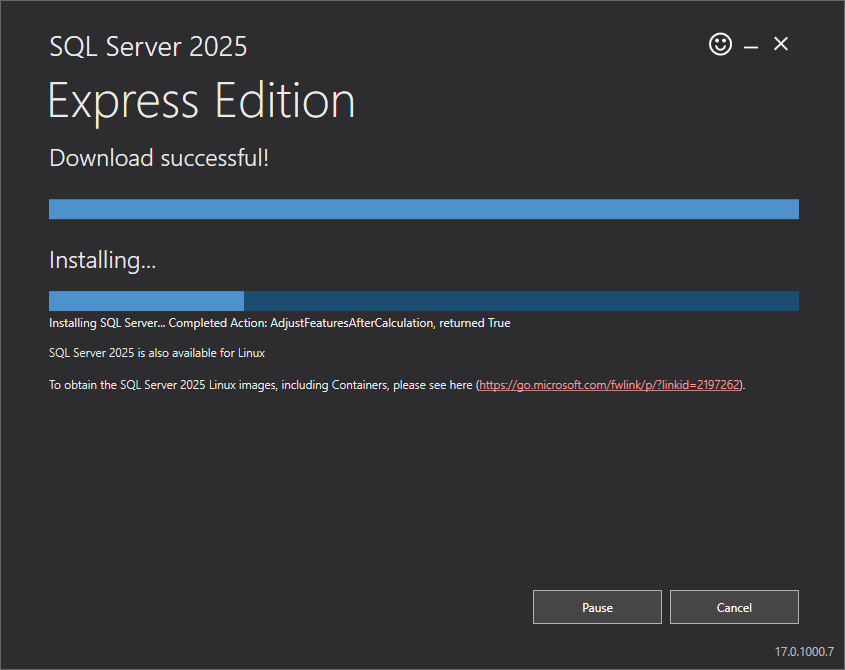Click the "SQL Server 2025" title text

click(x=148, y=46)
